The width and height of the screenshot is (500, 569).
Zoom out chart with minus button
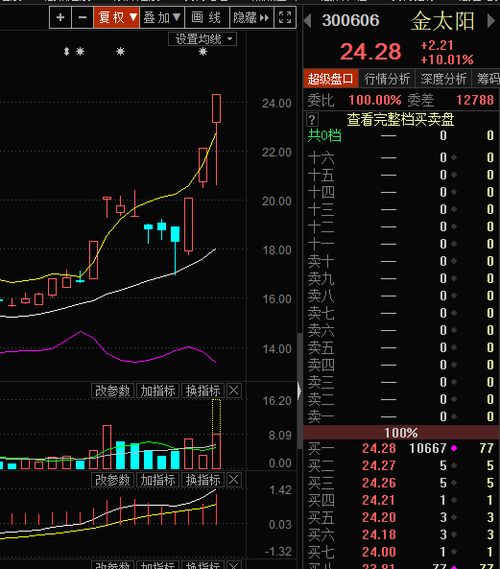pyautogui.click(x=83, y=17)
